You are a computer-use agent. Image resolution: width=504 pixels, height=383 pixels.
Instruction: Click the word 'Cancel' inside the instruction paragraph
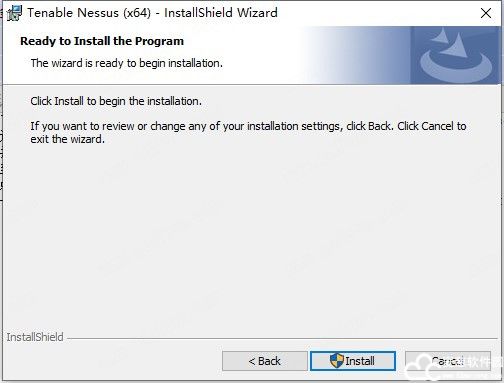click(x=438, y=126)
